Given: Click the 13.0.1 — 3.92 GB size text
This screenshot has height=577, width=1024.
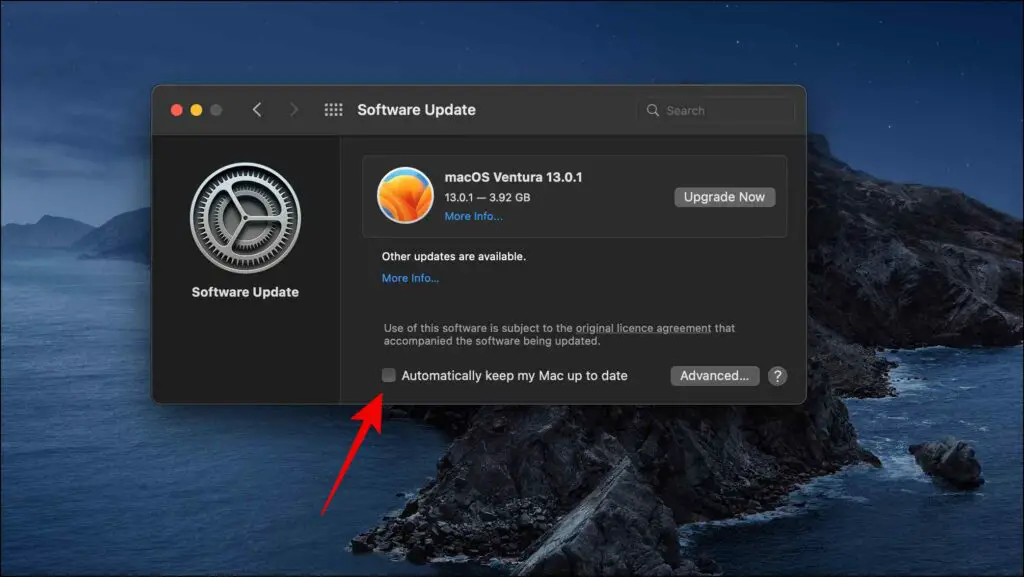Looking at the screenshot, I should [487, 197].
